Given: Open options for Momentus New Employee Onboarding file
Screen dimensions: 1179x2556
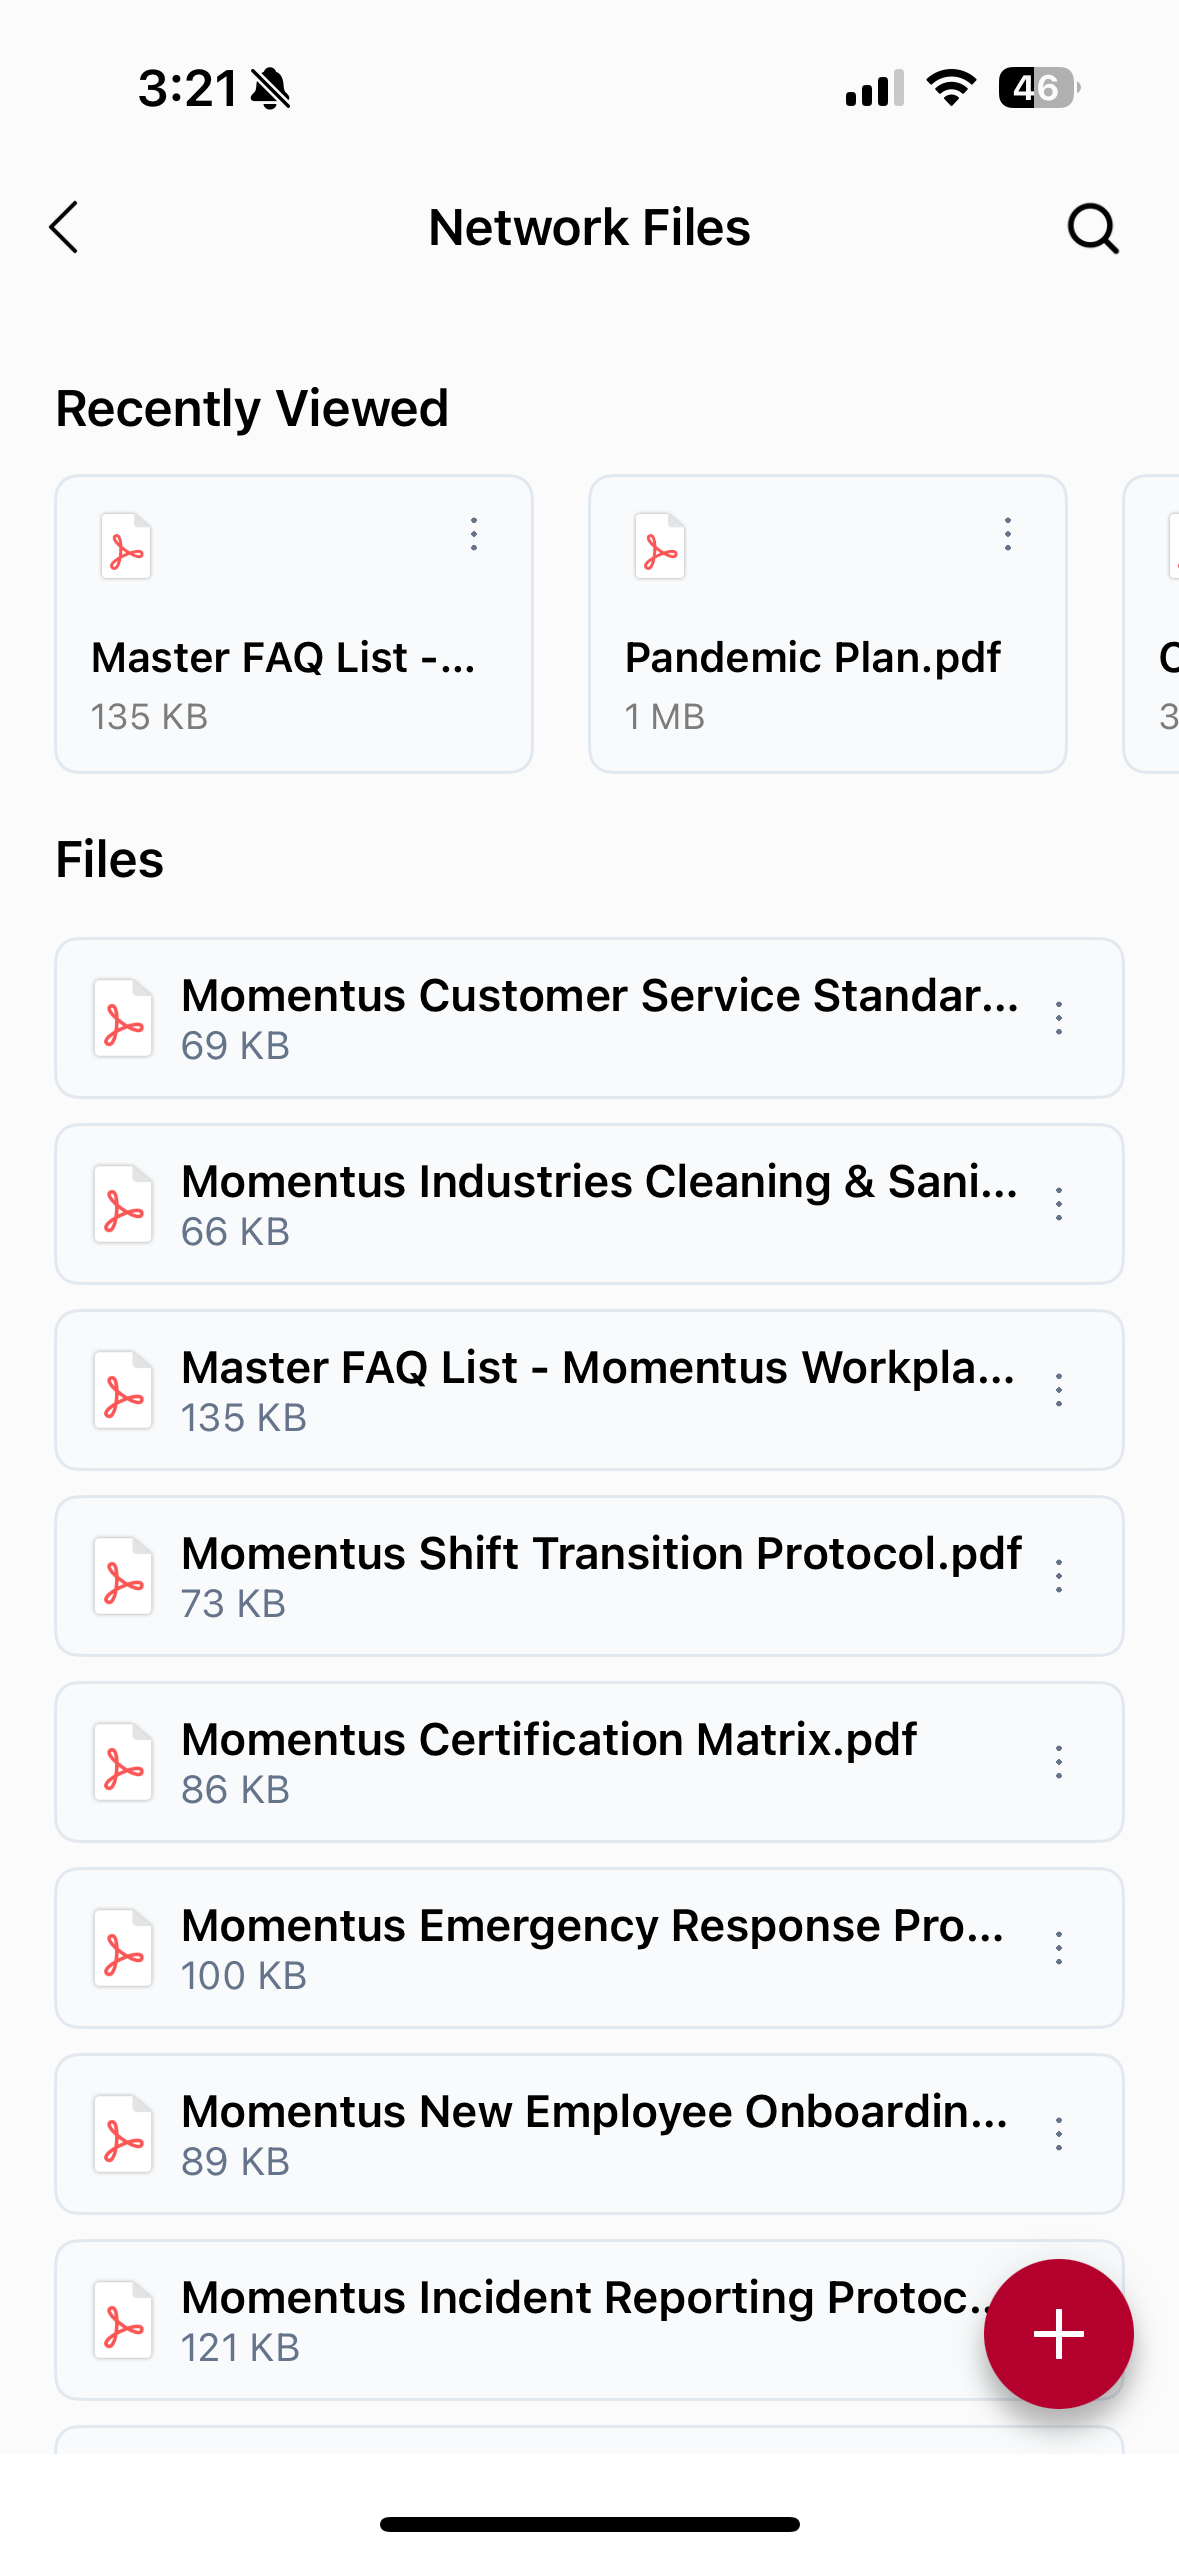Looking at the screenshot, I should (x=1059, y=2134).
